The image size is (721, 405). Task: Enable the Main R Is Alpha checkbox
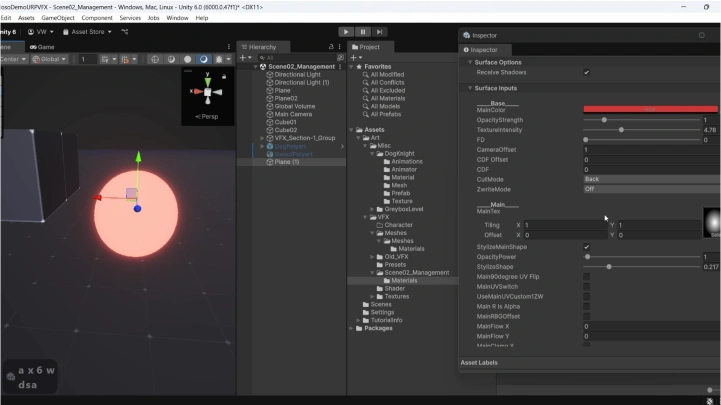point(586,307)
